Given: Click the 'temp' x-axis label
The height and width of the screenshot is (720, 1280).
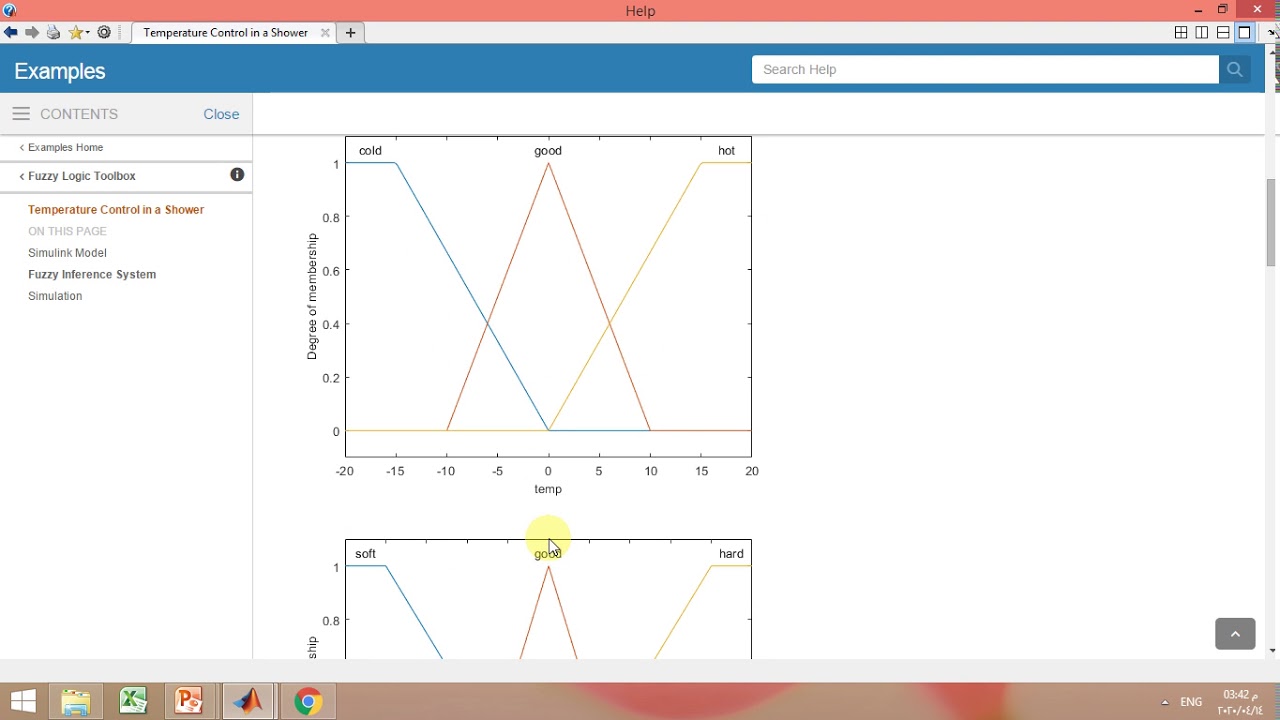Looking at the screenshot, I should click(548, 489).
